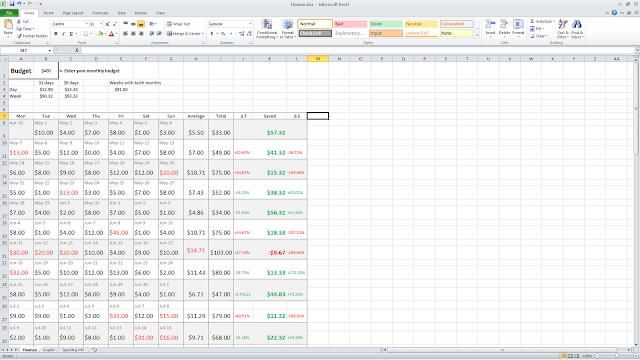Apply the Good cell style
Screen dimensions: 640x360
(x=386, y=24)
